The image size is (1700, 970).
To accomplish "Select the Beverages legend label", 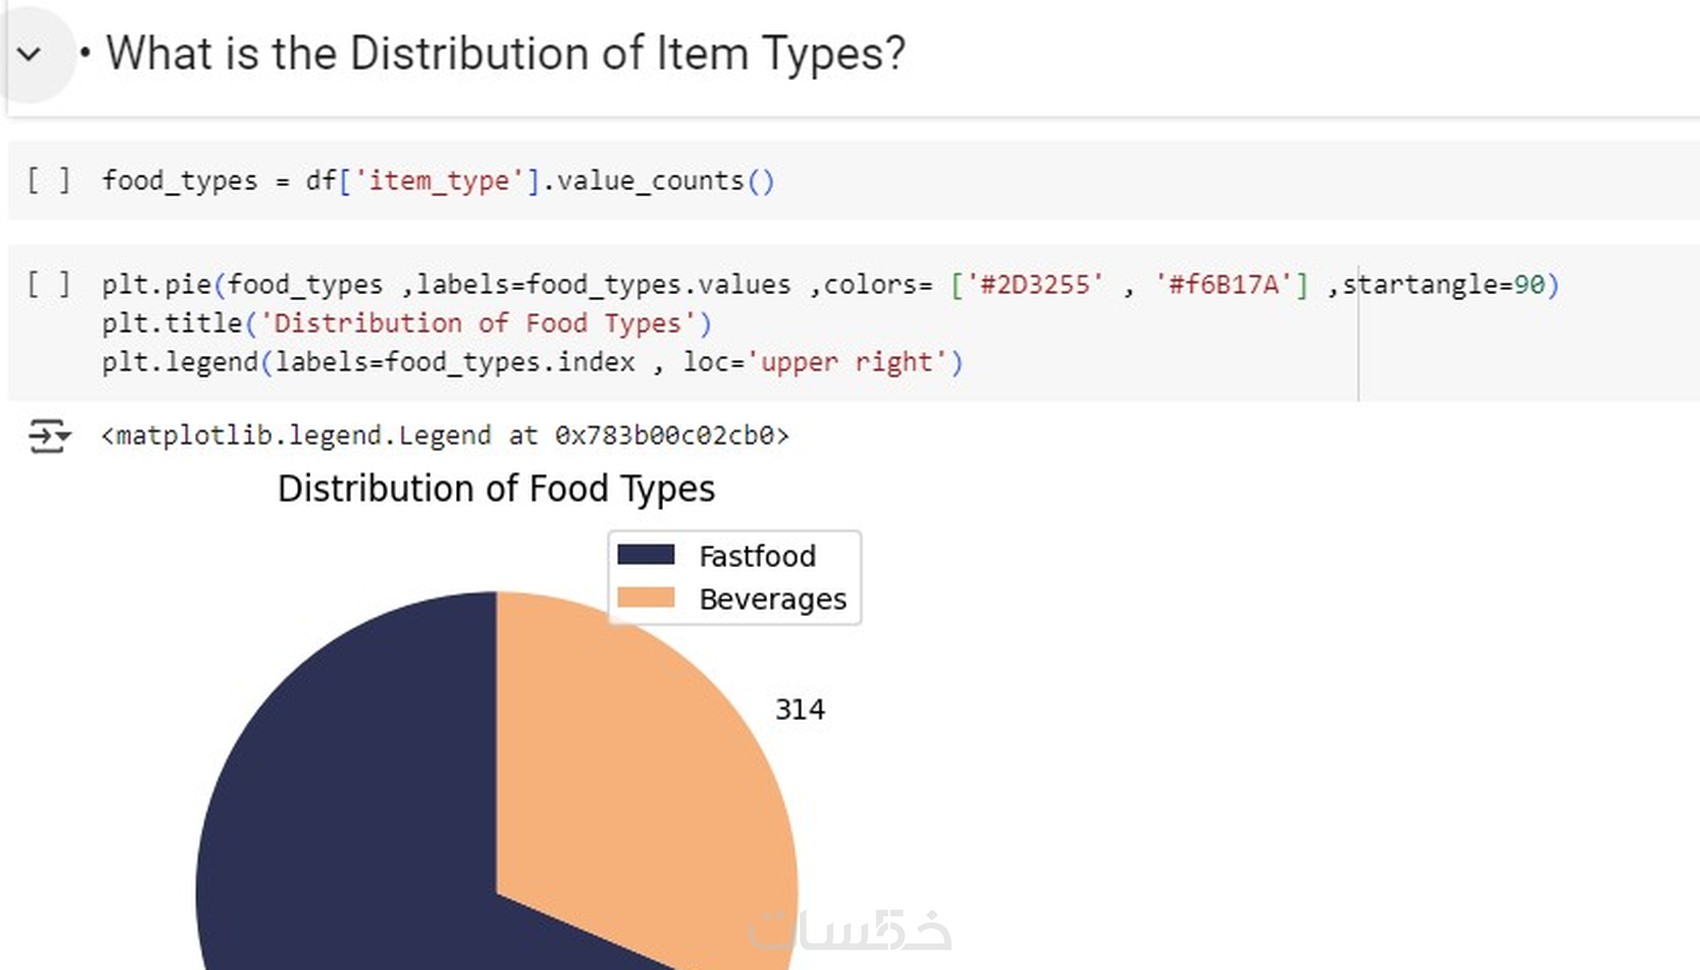I will pos(772,599).
